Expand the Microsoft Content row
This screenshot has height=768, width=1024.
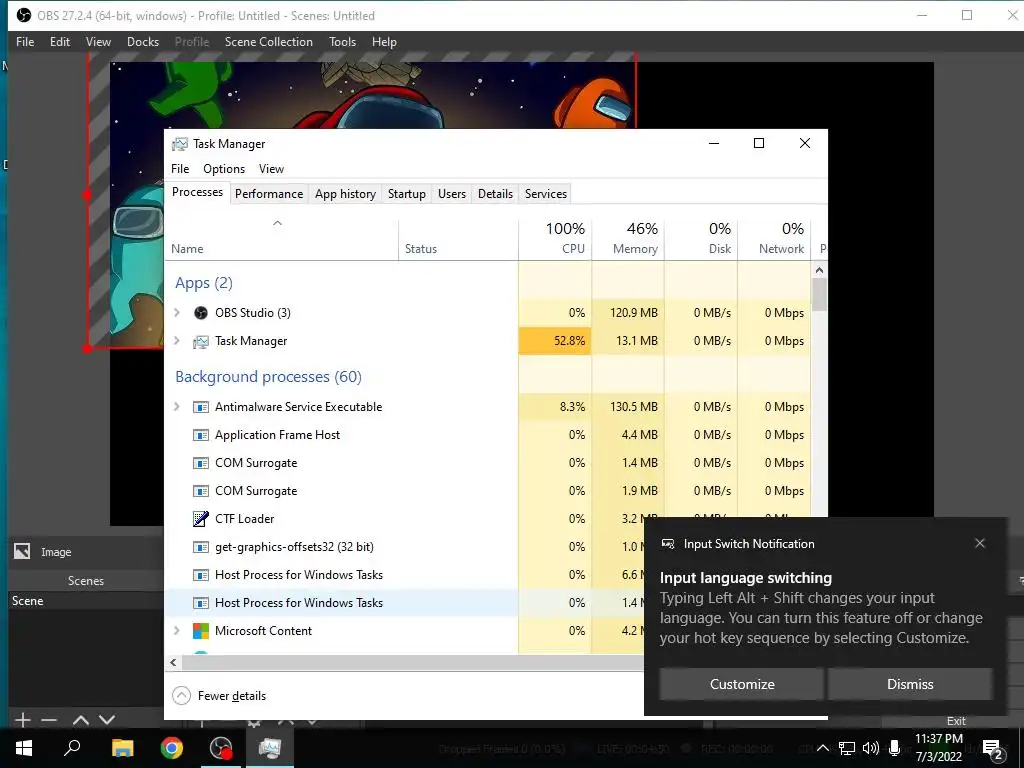[177, 631]
